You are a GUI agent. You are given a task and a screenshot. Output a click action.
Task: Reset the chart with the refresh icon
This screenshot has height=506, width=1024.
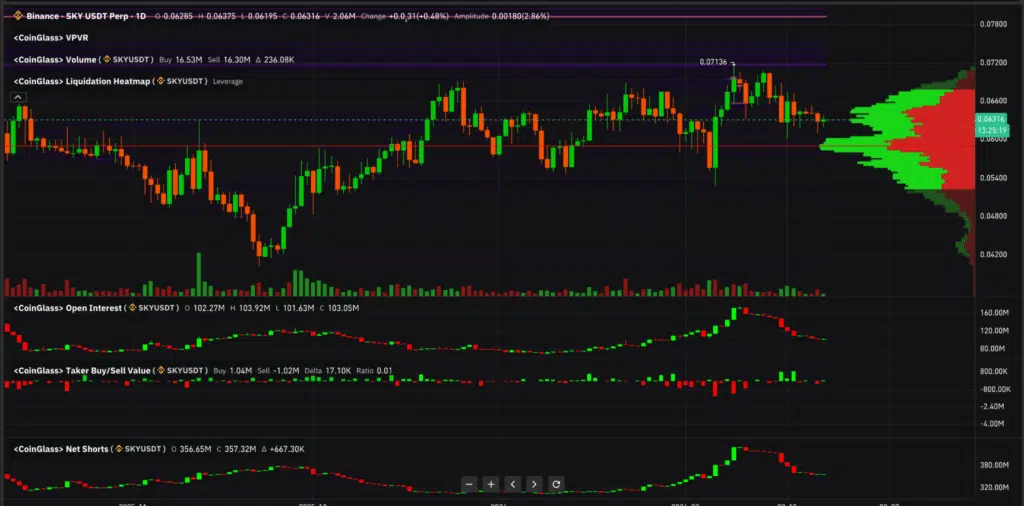(556, 484)
